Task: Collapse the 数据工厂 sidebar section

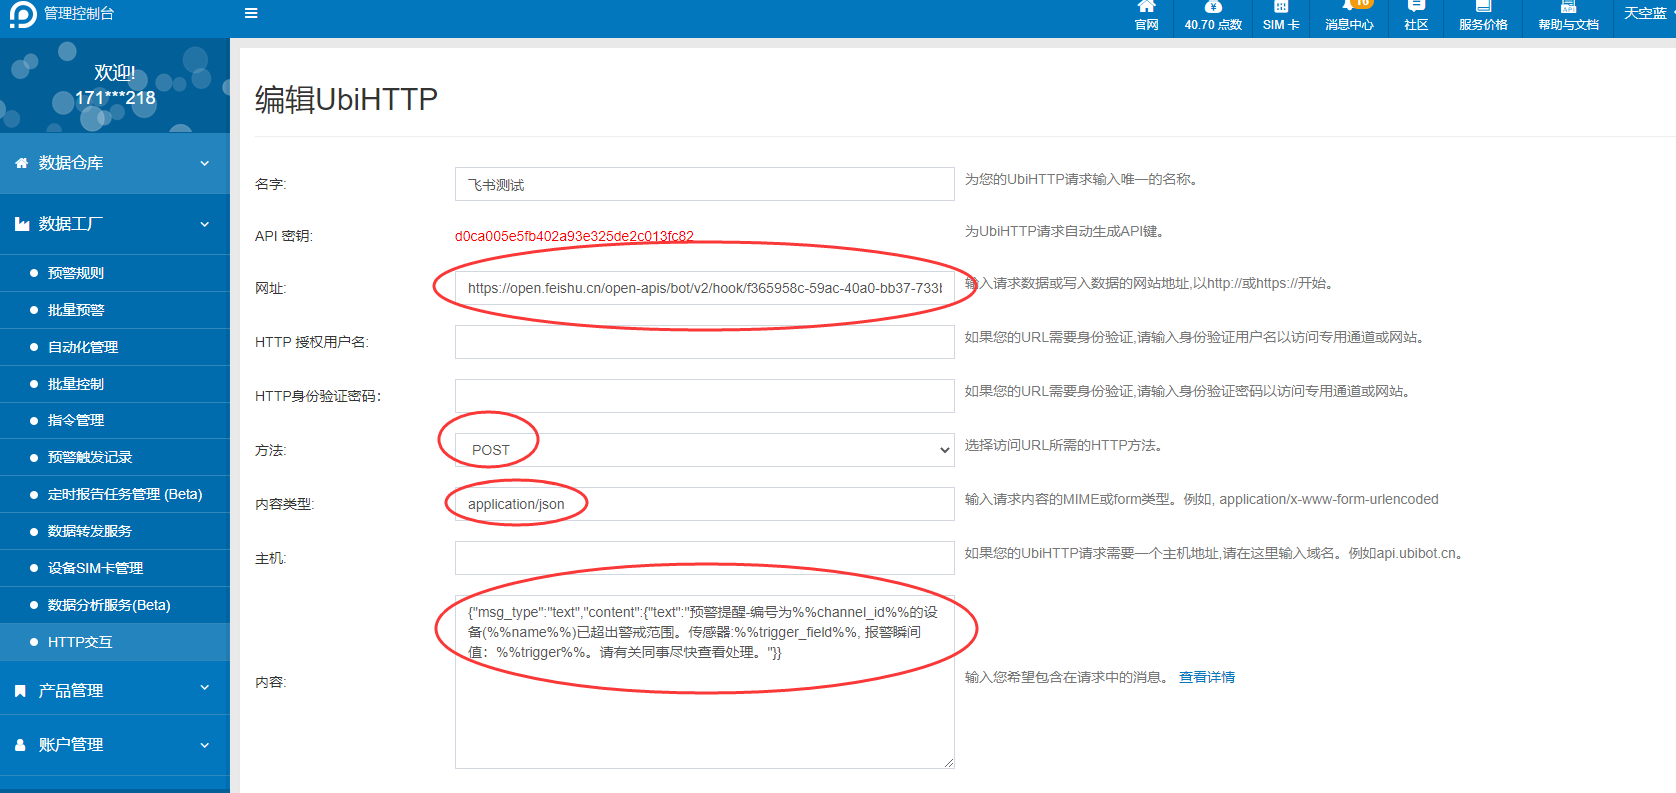Action: (115, 224)
